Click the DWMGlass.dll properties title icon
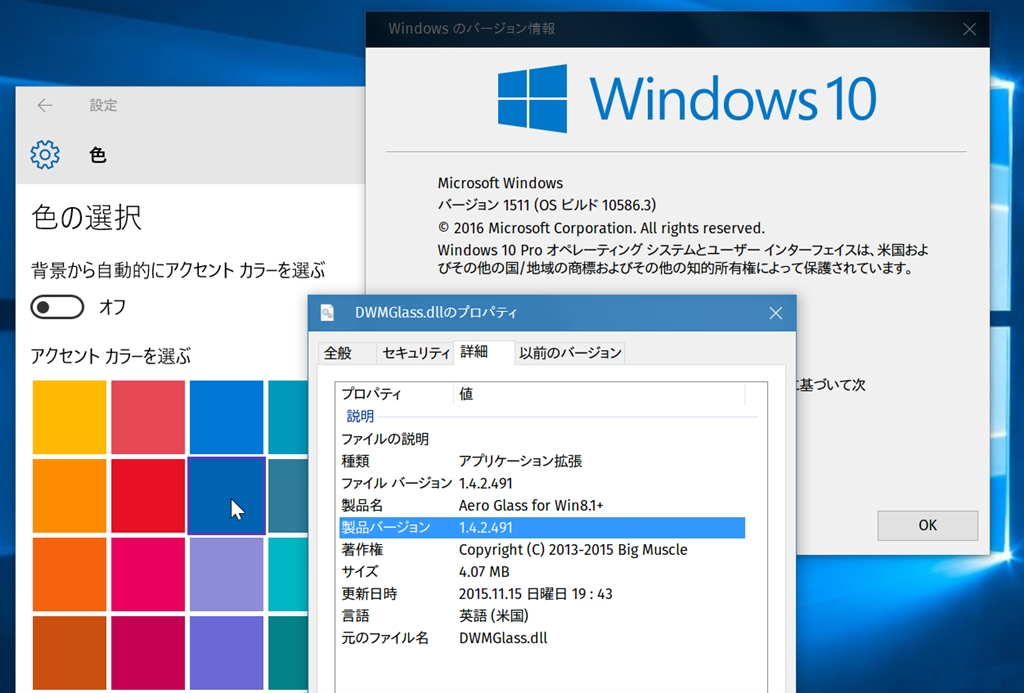The height and width of the screenshot is (693, 1024). tap(327, 313)
